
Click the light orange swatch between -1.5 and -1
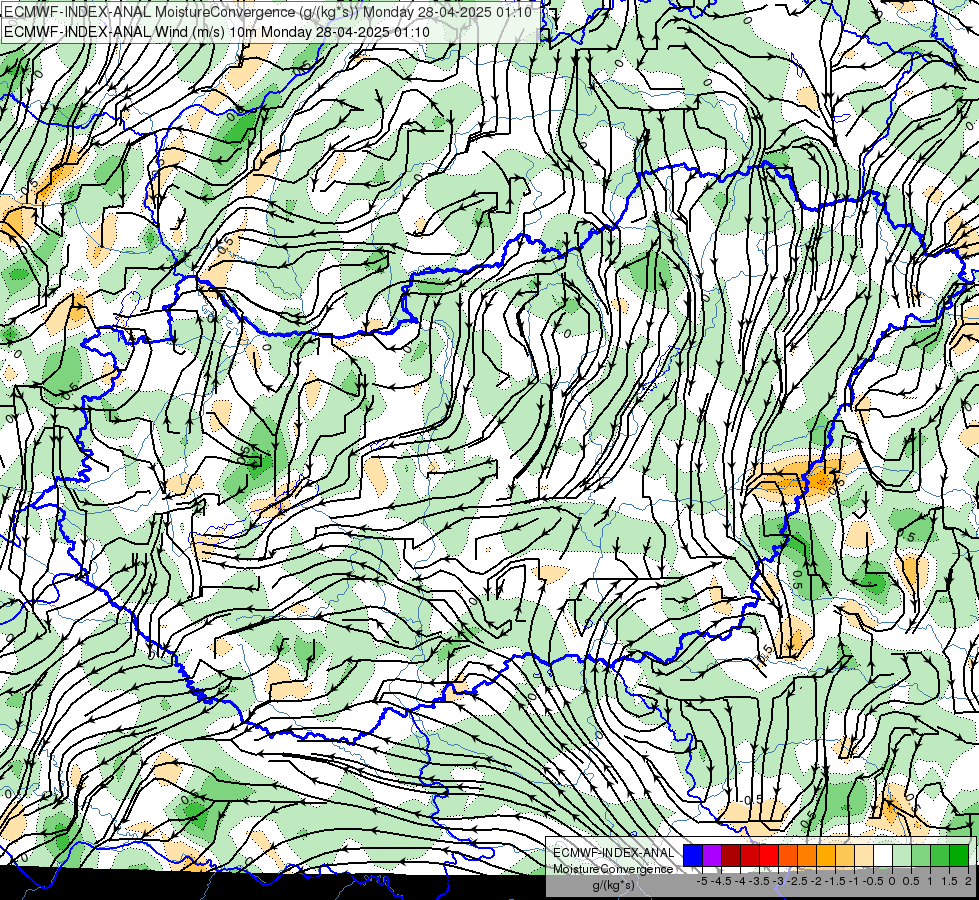pos(845,855)
